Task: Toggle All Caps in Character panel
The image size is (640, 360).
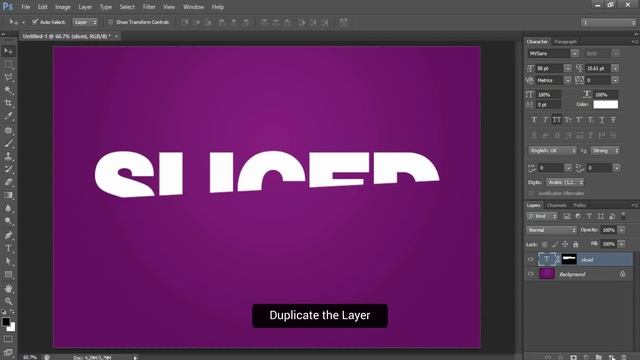Action: [556, 120]
